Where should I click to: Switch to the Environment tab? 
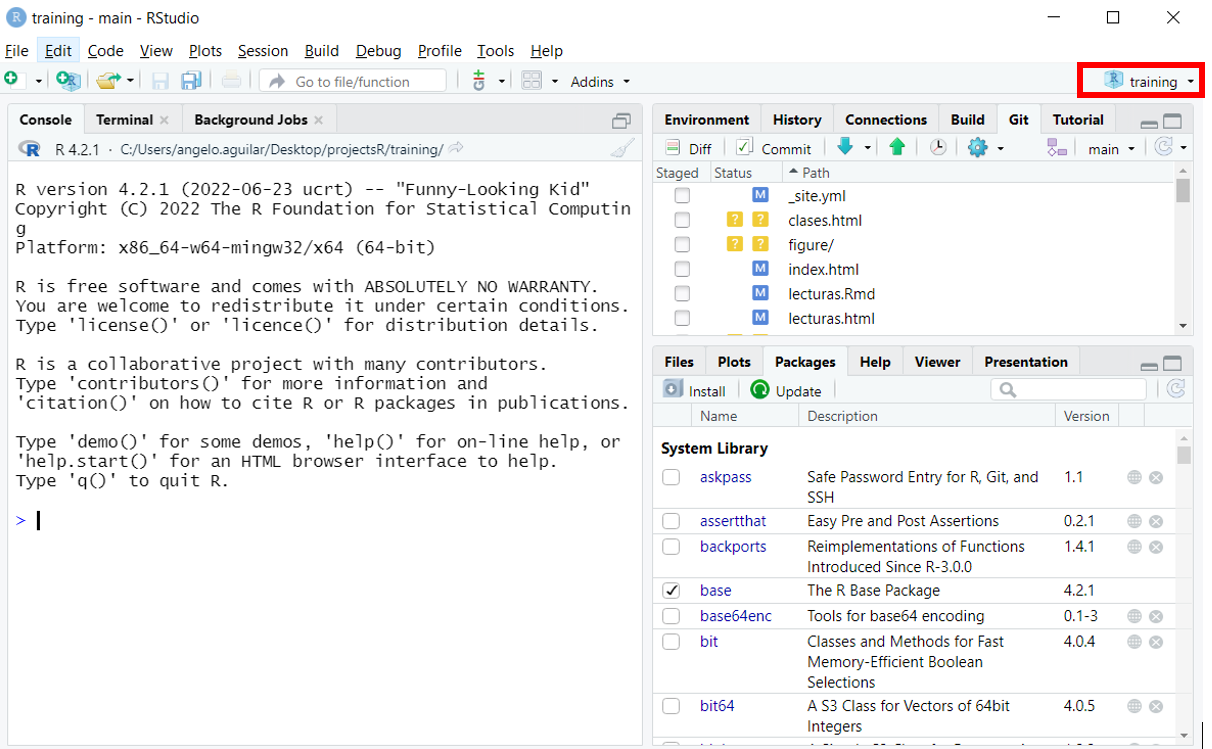[706, 120]
